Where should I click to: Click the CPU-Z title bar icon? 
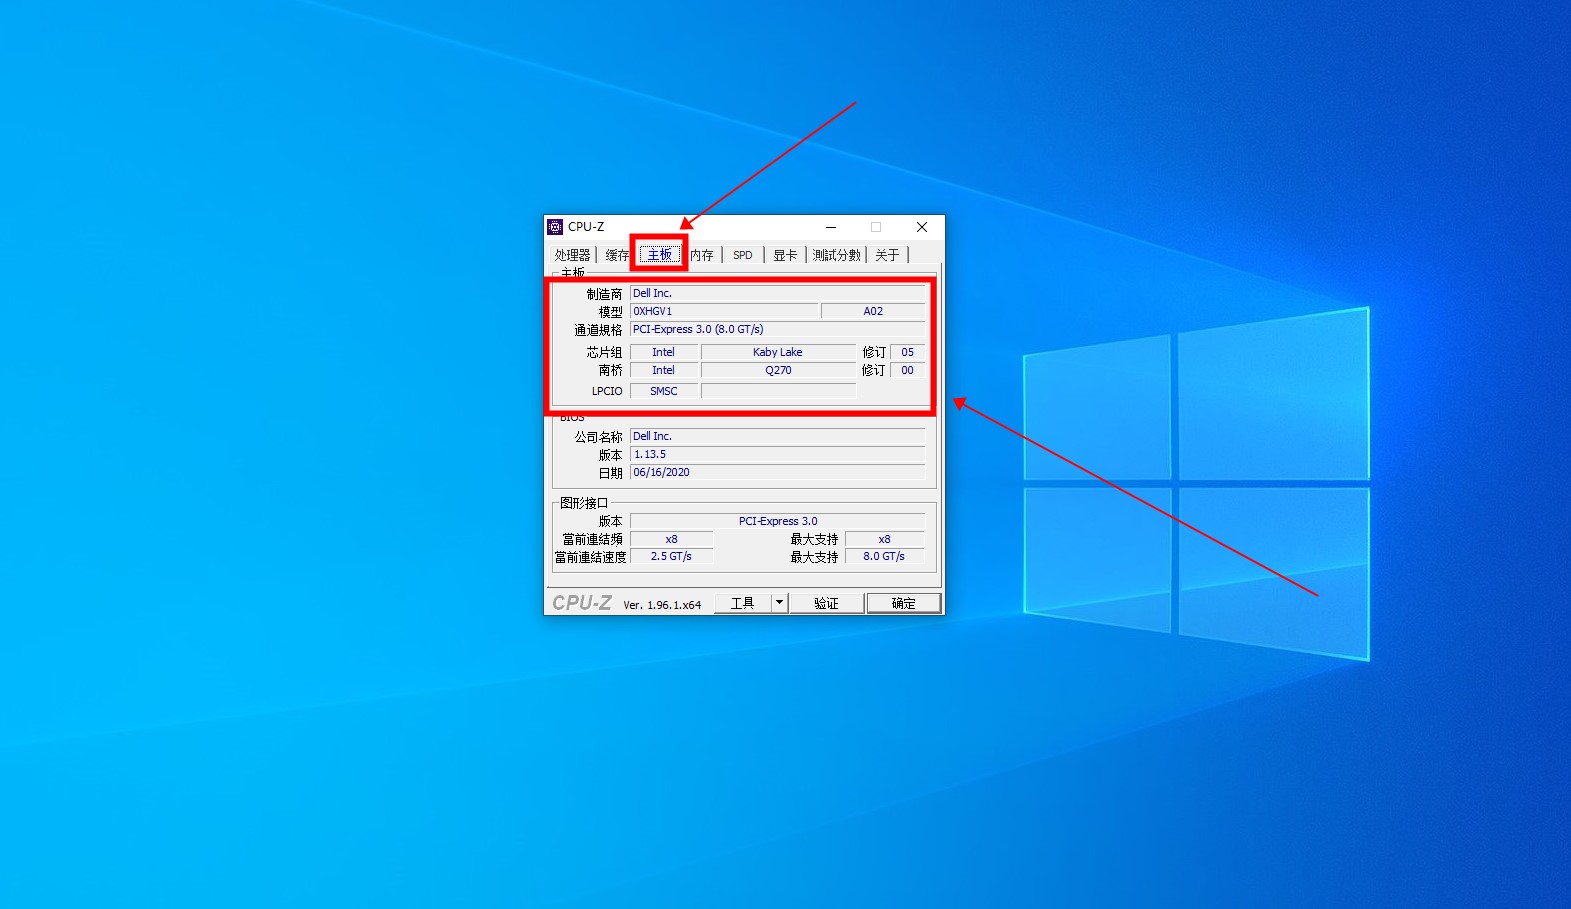click(x=555, y=227)
